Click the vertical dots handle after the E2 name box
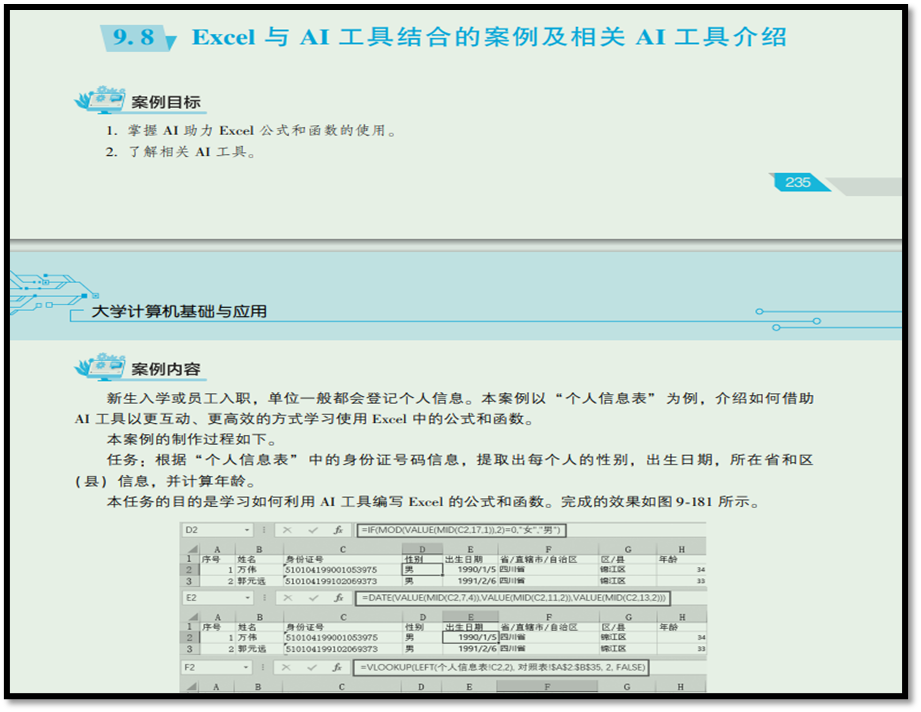Viewport: 921px width, 712px height. click(x=264, y=598)
